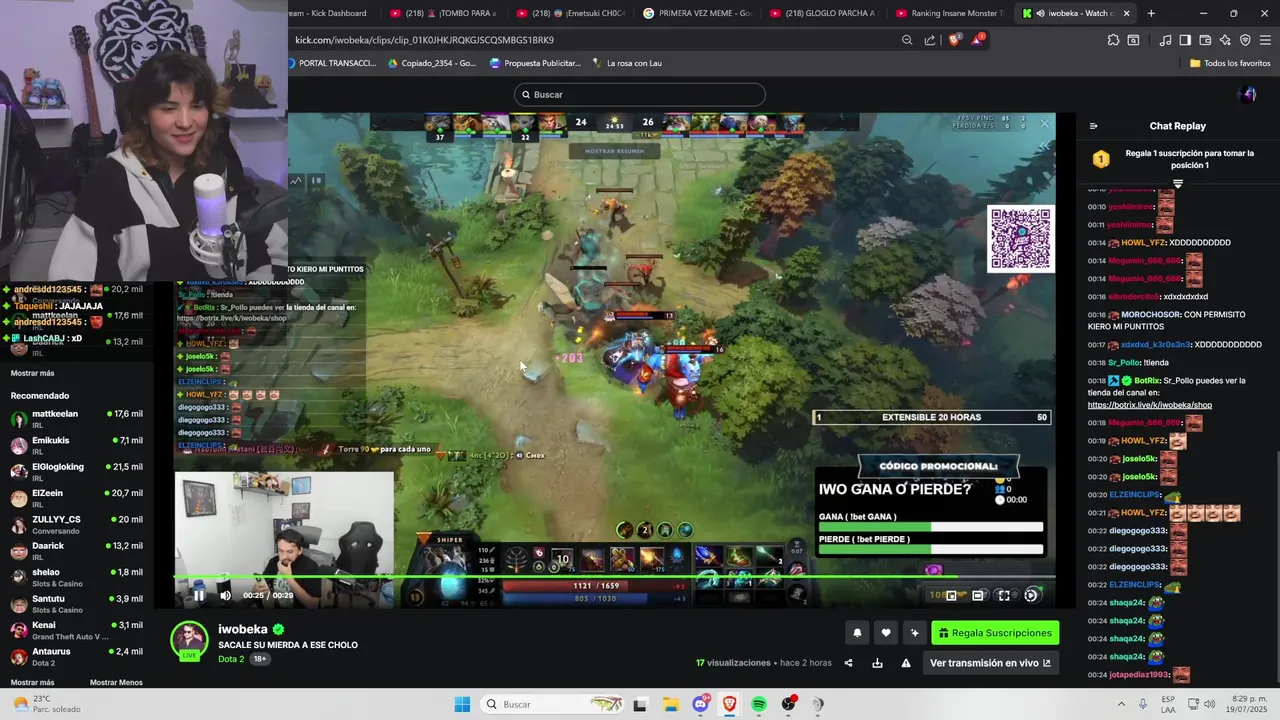Image resolution: width=1280 pixels, height=720 pixels.
Task: Click the address bar URL
Action: coord(424,40)
